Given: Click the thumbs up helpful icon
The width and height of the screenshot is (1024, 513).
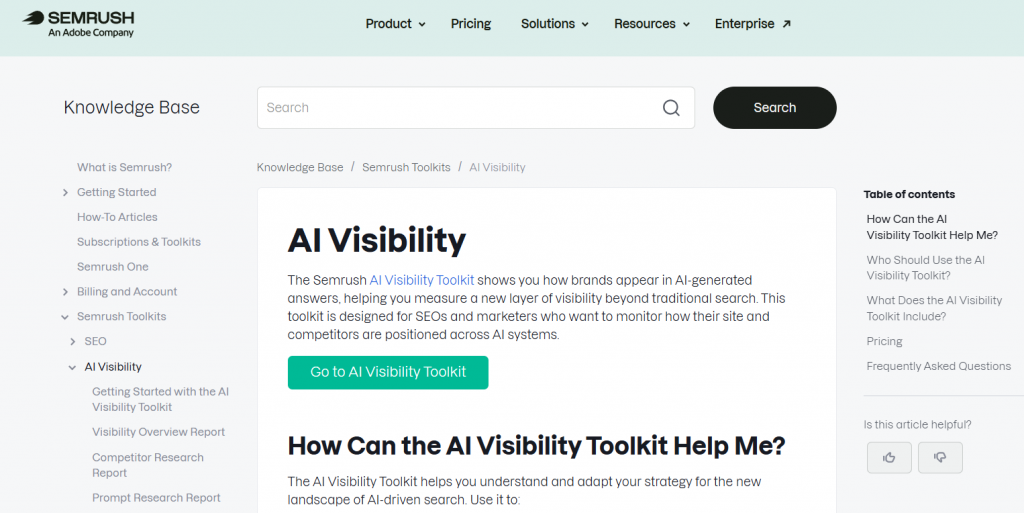Looking at the screenshot, I should pyautogui.click(x=889, y=458).
